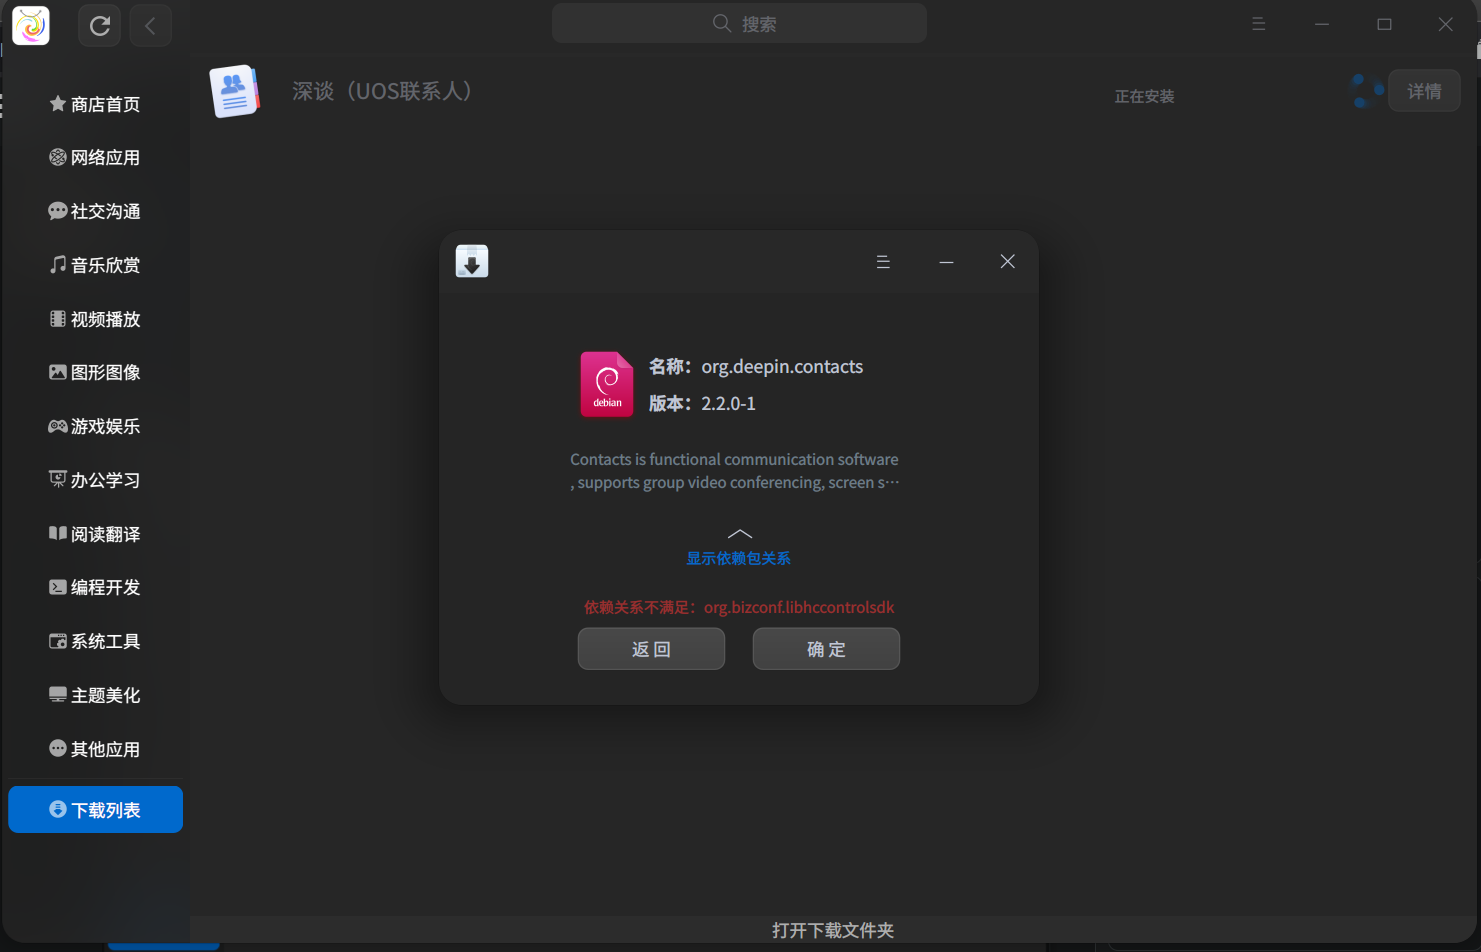
Task: Click inside the 搜索 search field
Action: coord(739,23)
